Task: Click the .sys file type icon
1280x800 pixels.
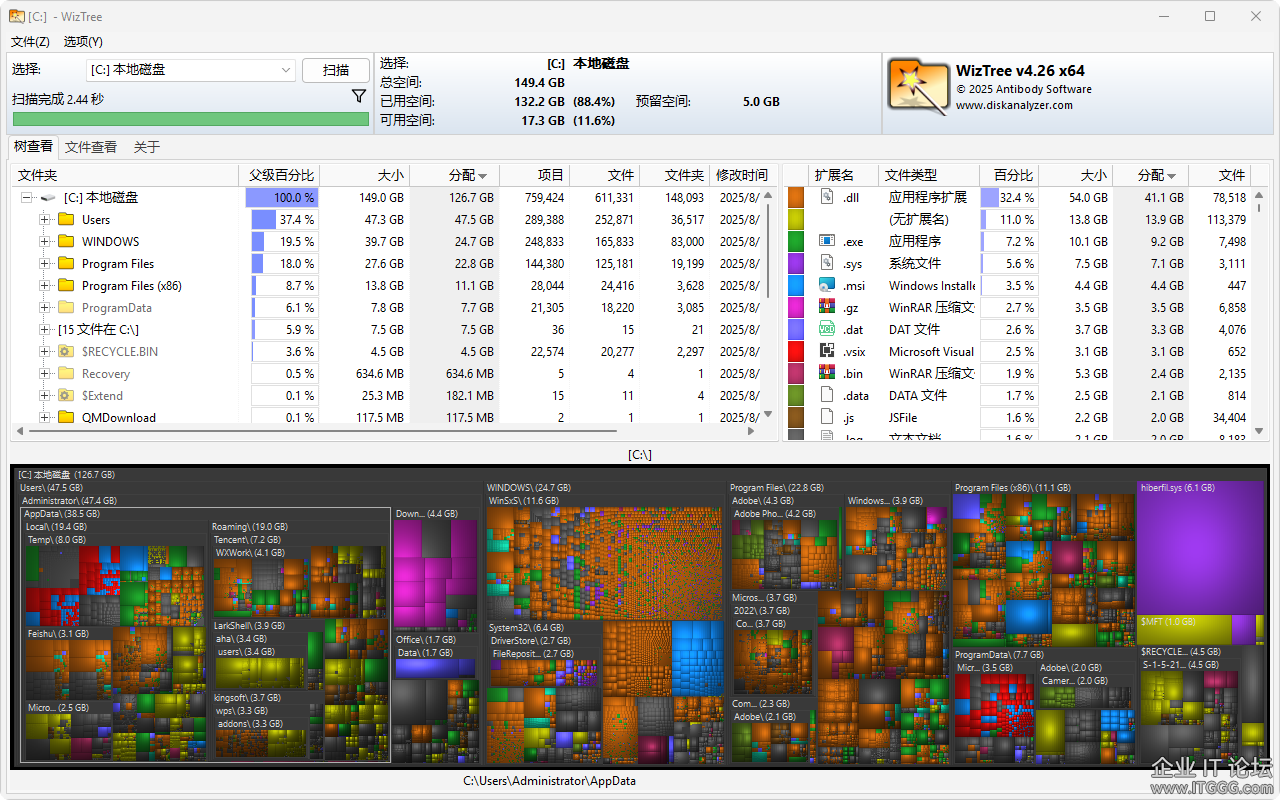Action: tap(827, 263)
